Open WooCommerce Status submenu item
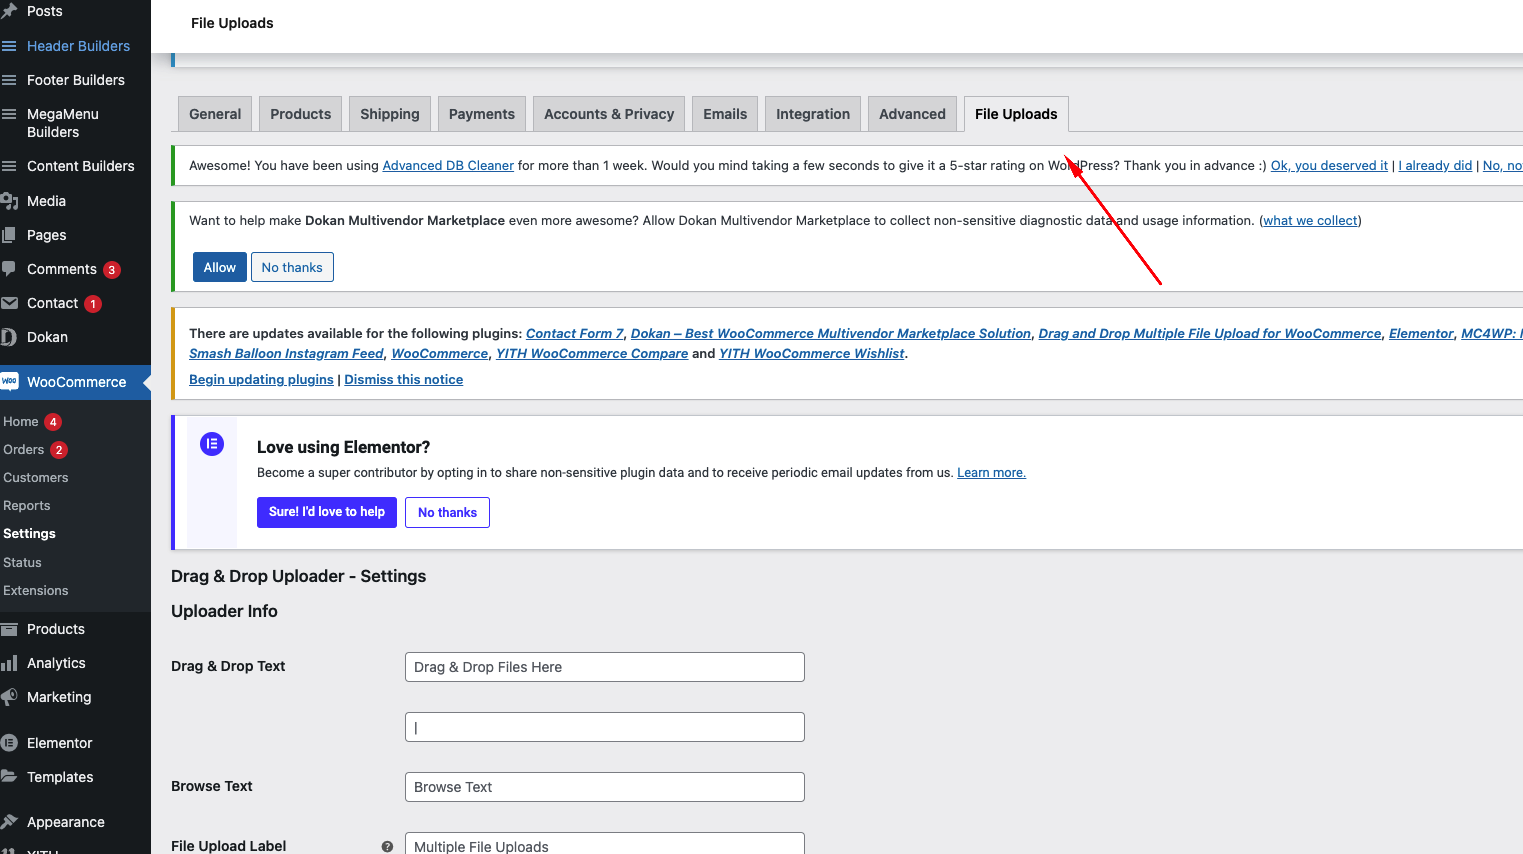The height and width of the screenshot is (854, 1523). (23, 563)
